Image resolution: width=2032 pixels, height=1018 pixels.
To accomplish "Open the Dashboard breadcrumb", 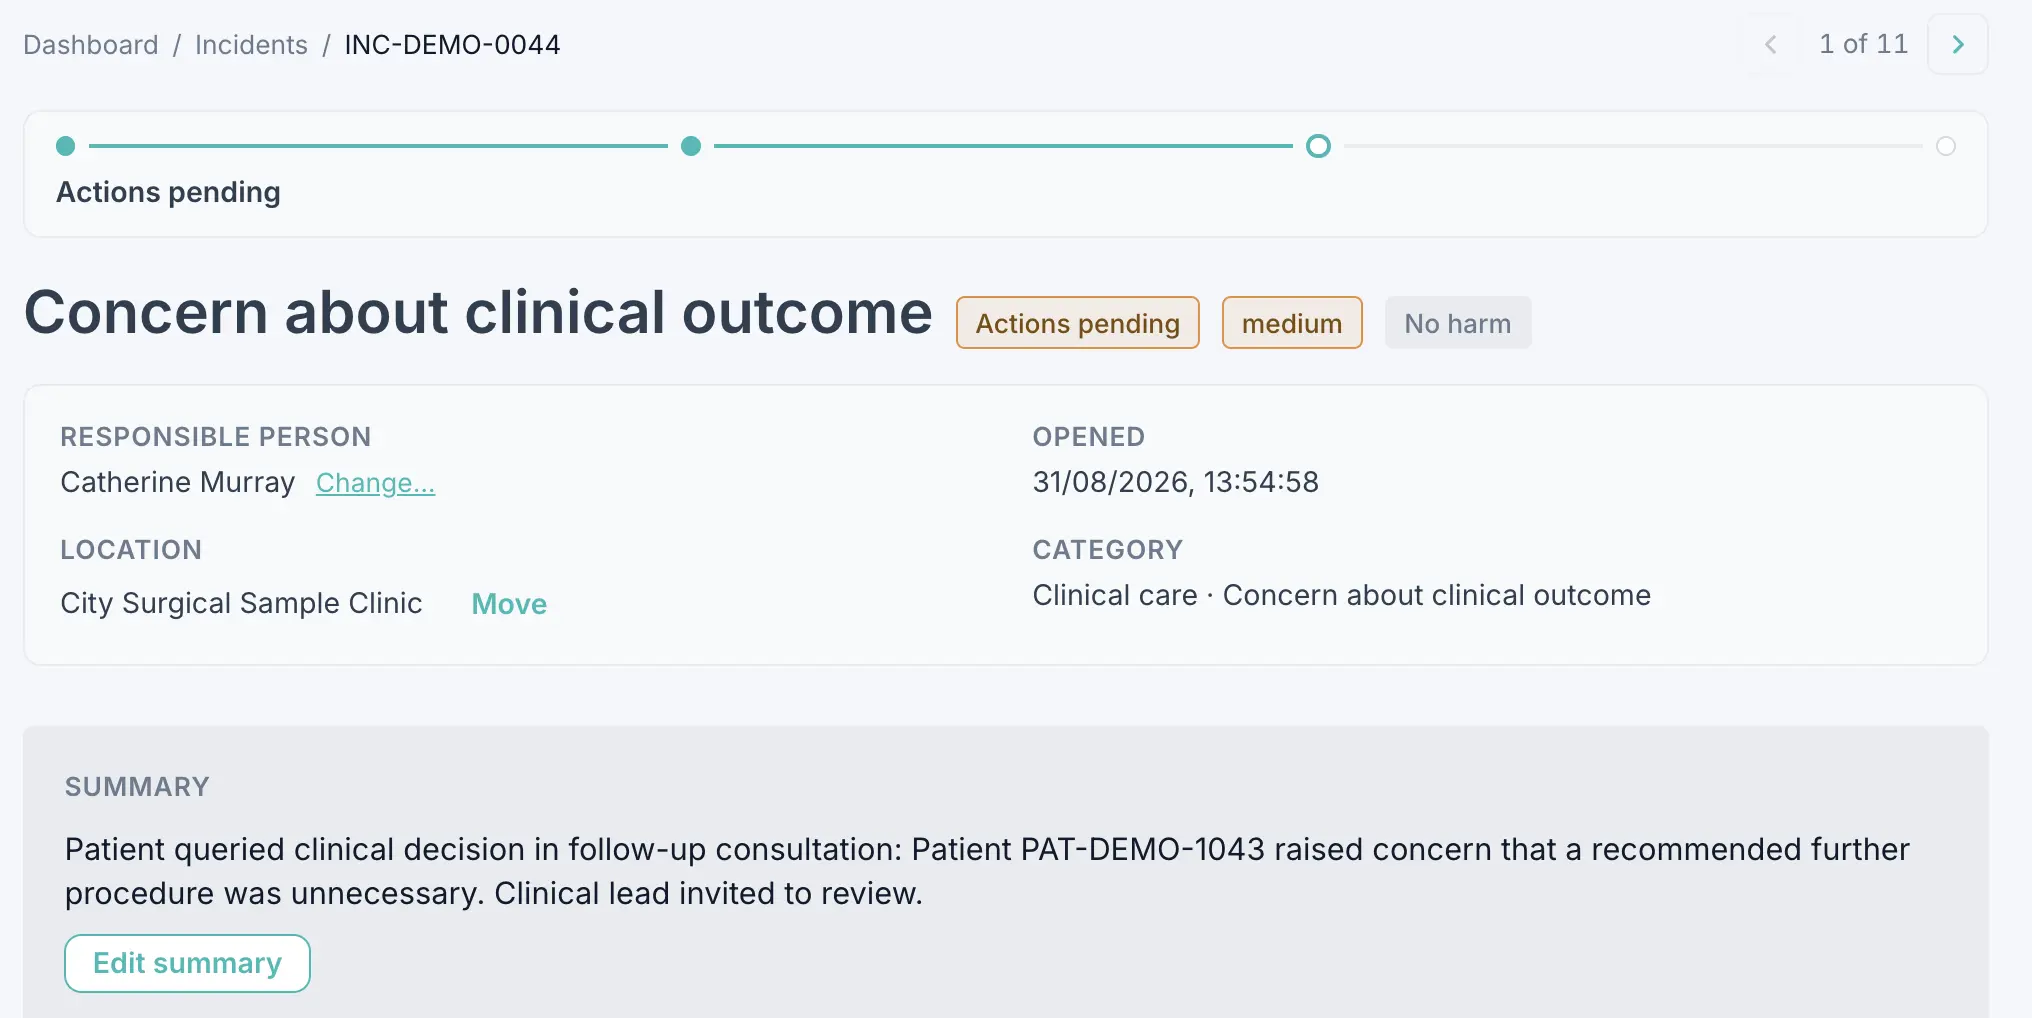I will [x=91, y=45].
